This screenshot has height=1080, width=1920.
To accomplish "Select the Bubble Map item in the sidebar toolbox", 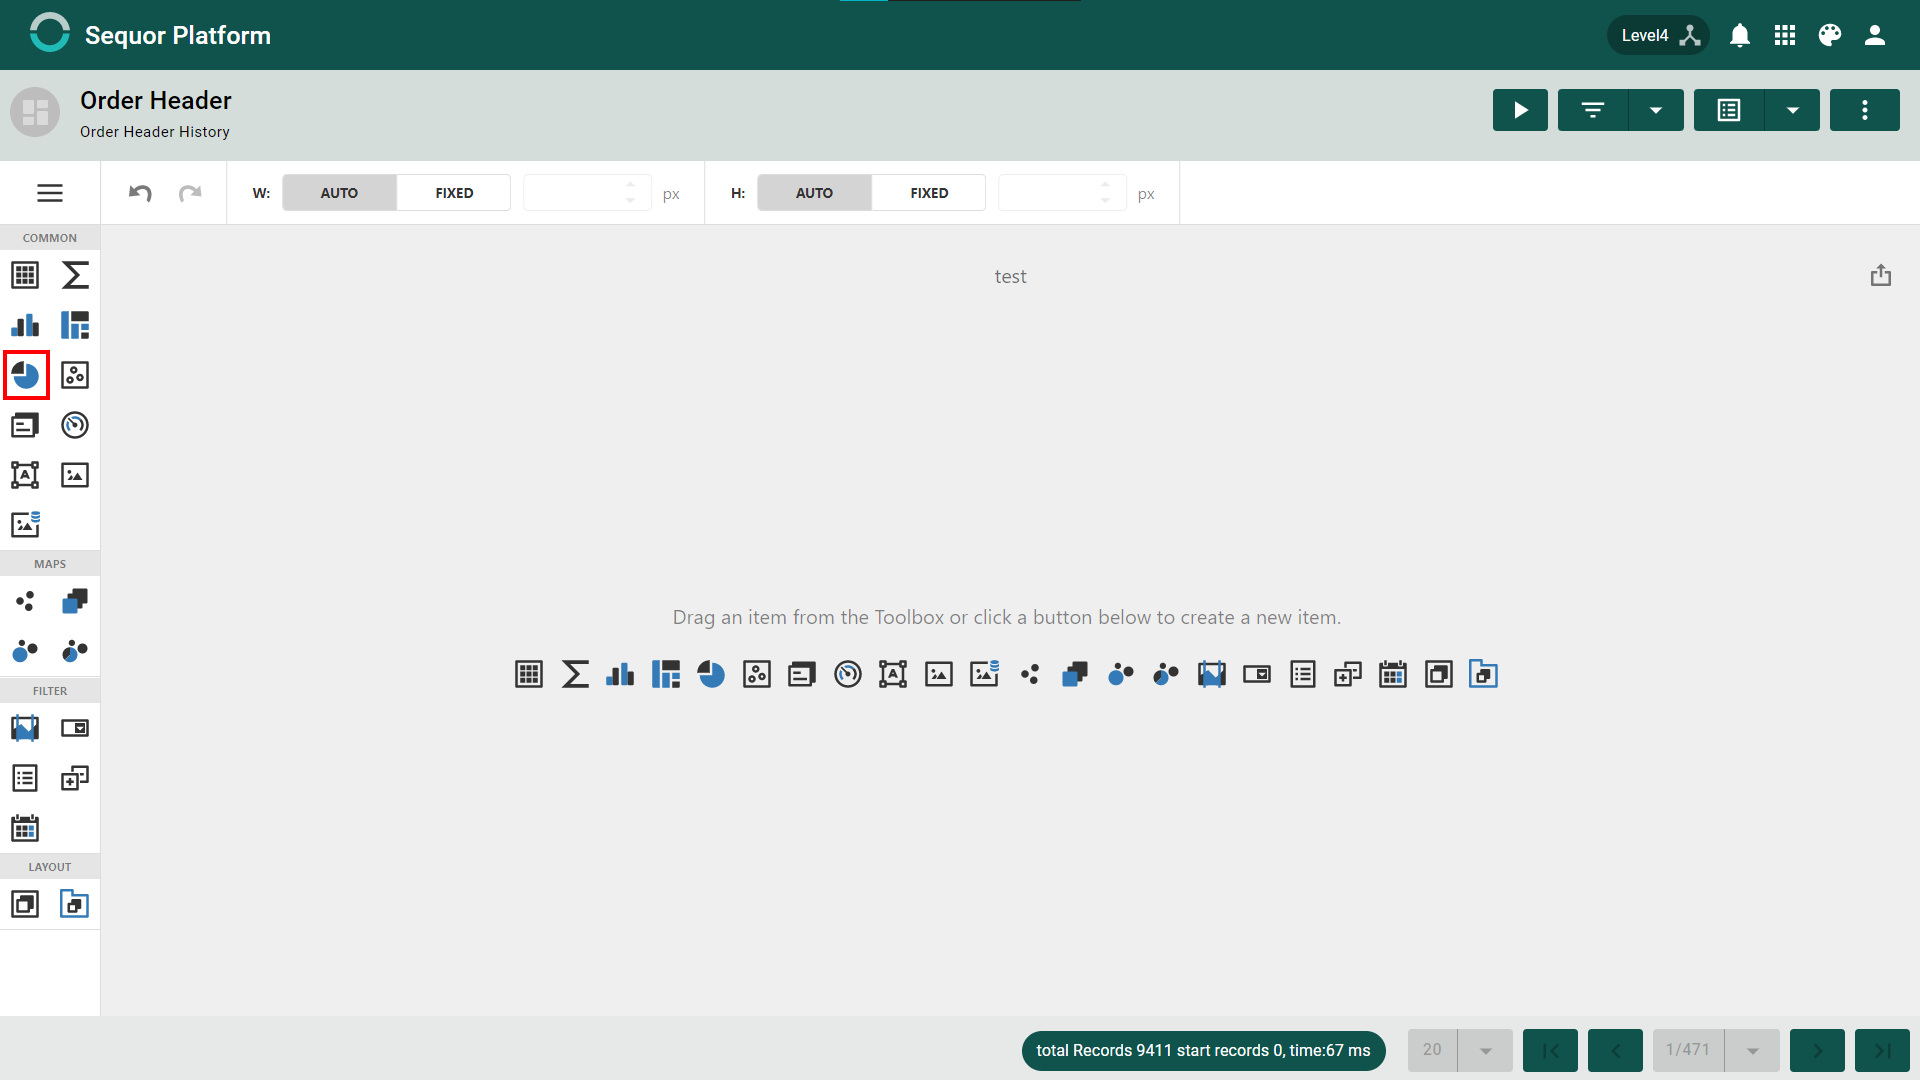I will click(x=25, y=651).
